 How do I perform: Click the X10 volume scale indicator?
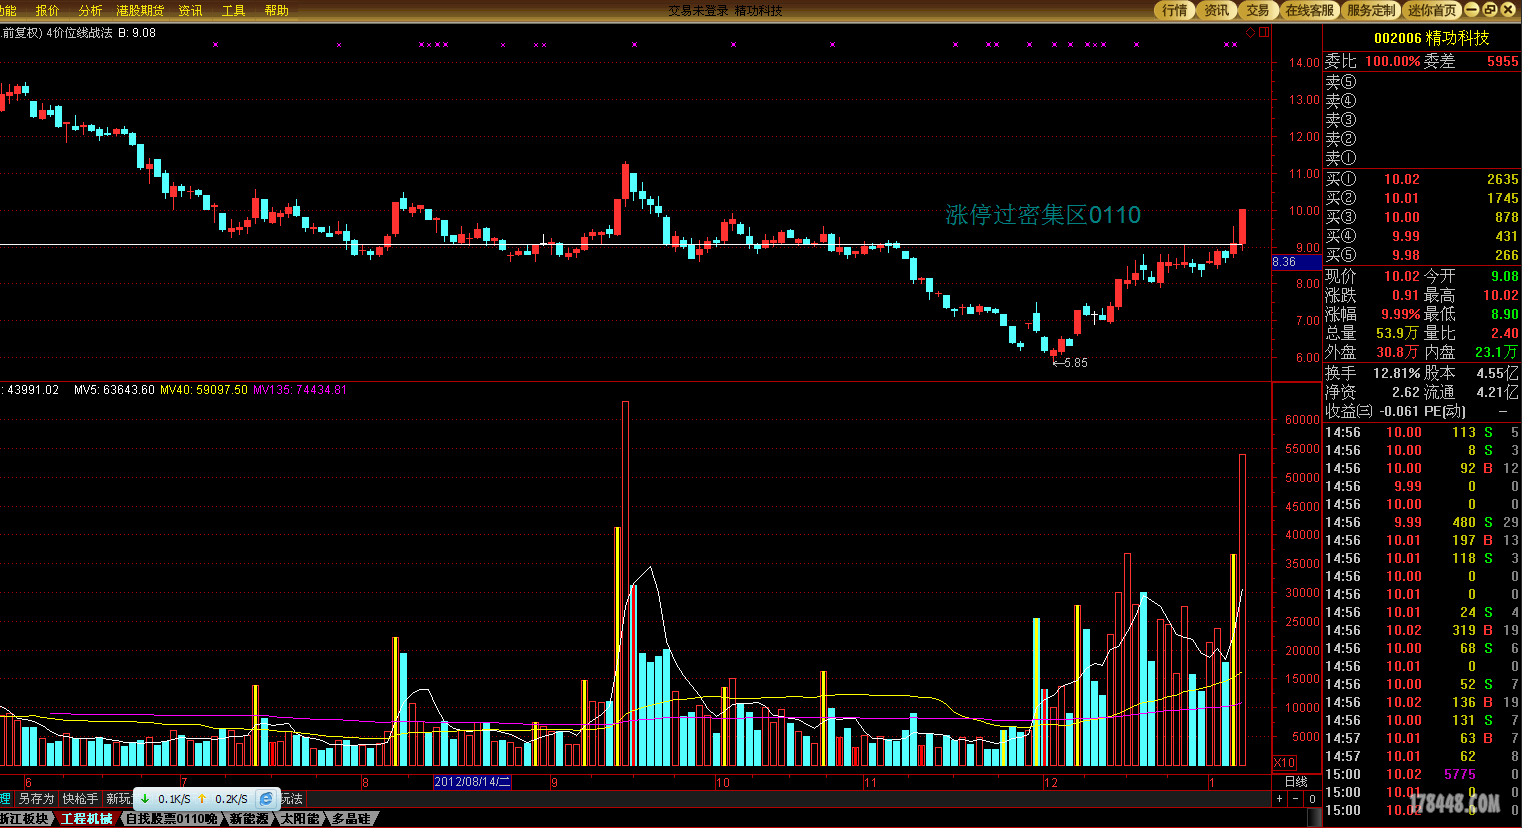[1284, 763]
